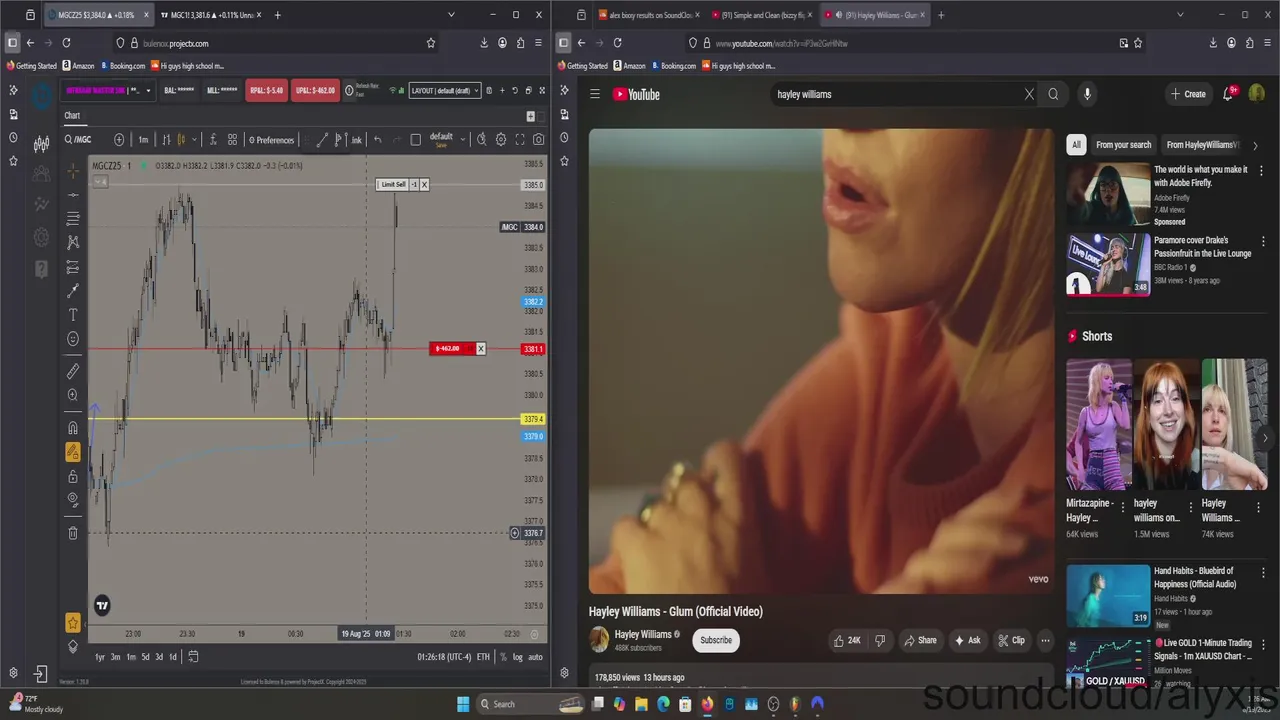
Task: Close the $-462.00 position with X
Action: tap(480, 348)
